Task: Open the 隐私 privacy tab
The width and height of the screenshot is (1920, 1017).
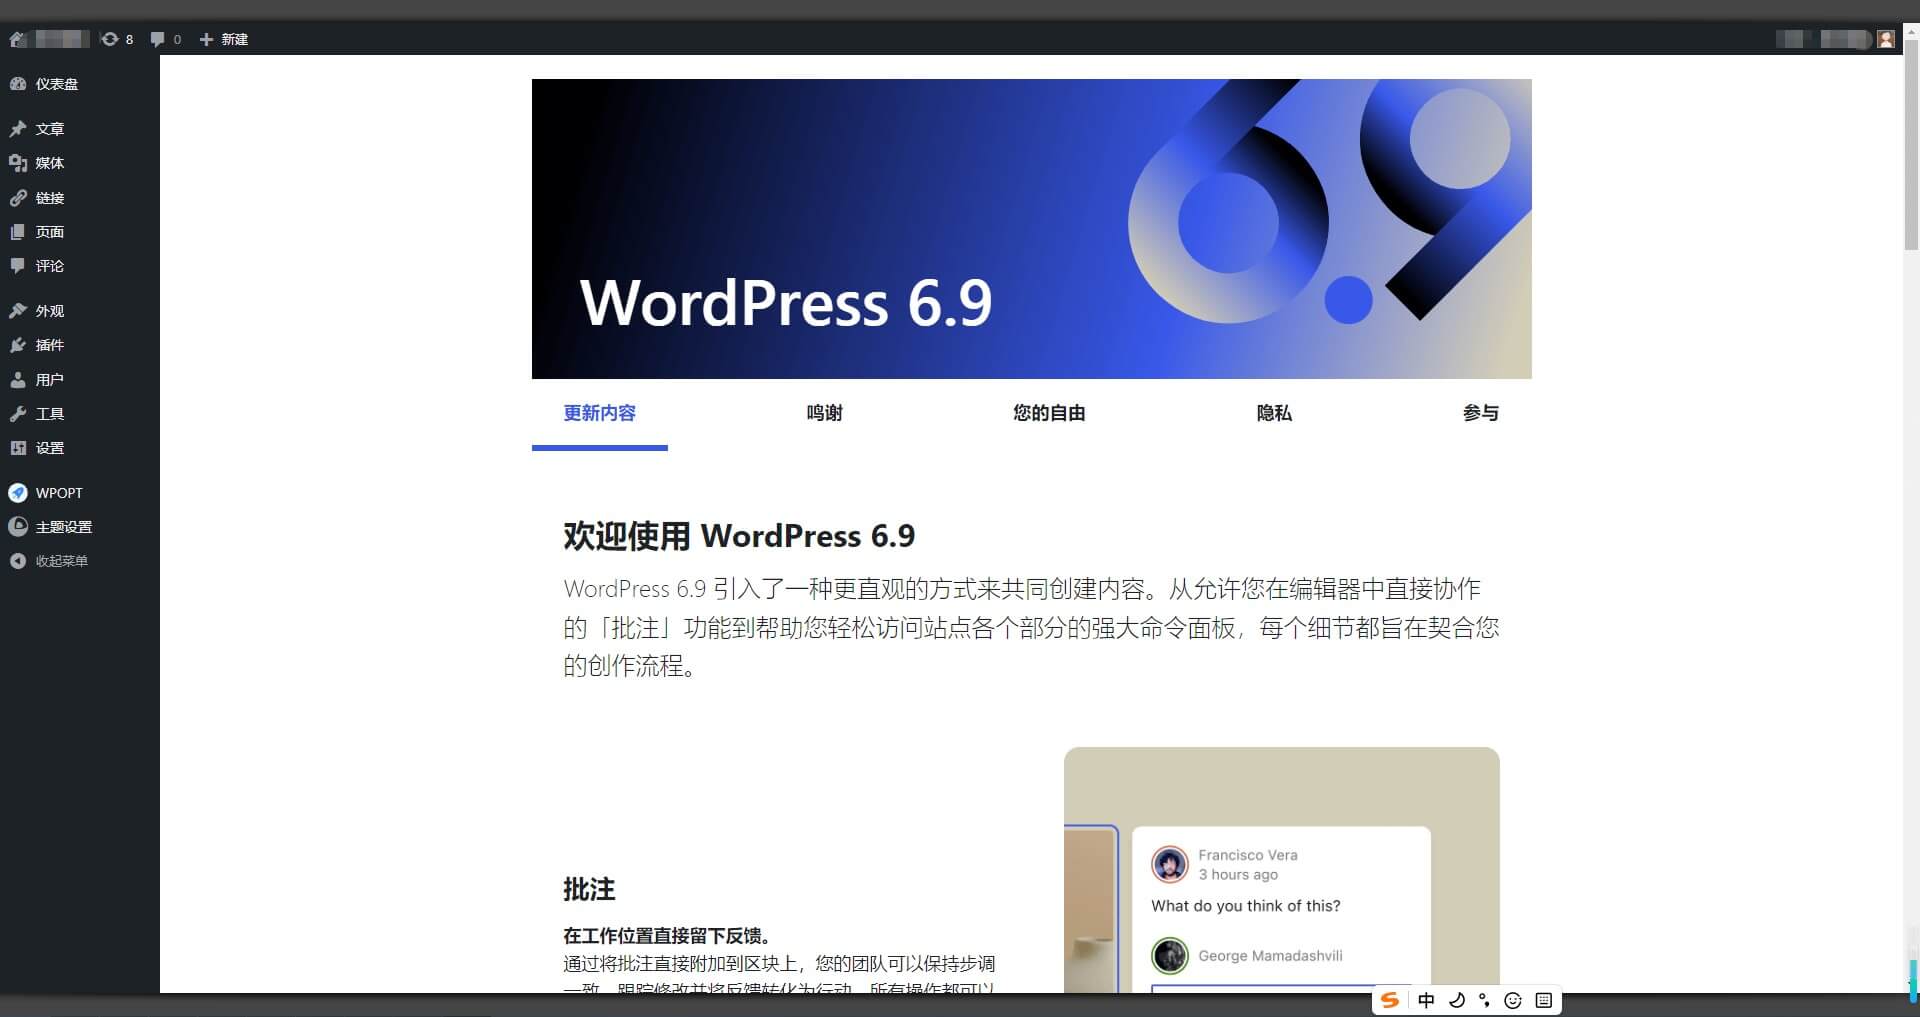Action: pyautogui.click(x=1274, y=413)
